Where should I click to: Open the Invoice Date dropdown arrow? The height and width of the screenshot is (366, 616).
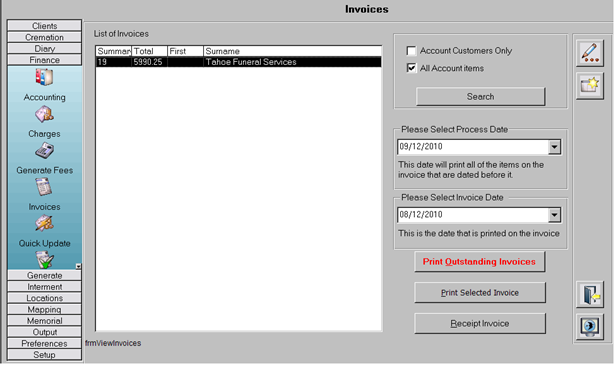pyautogui.click(x=554, y=215)
